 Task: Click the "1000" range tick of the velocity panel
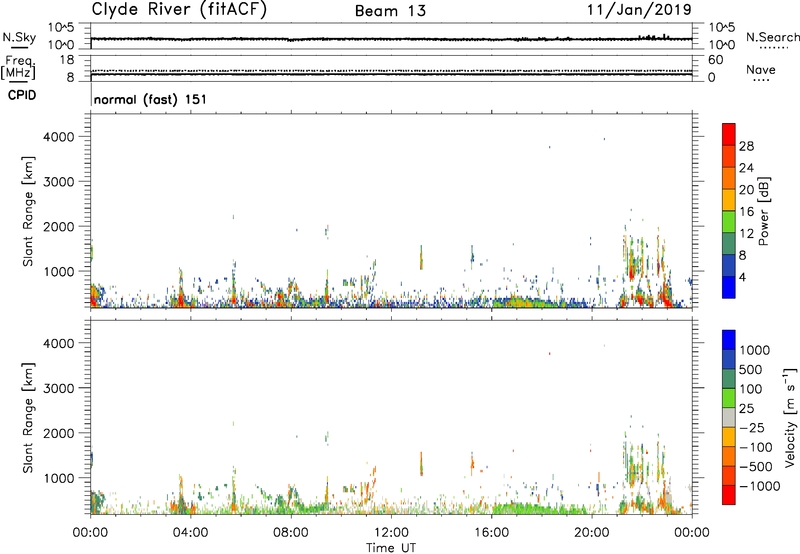59,477
